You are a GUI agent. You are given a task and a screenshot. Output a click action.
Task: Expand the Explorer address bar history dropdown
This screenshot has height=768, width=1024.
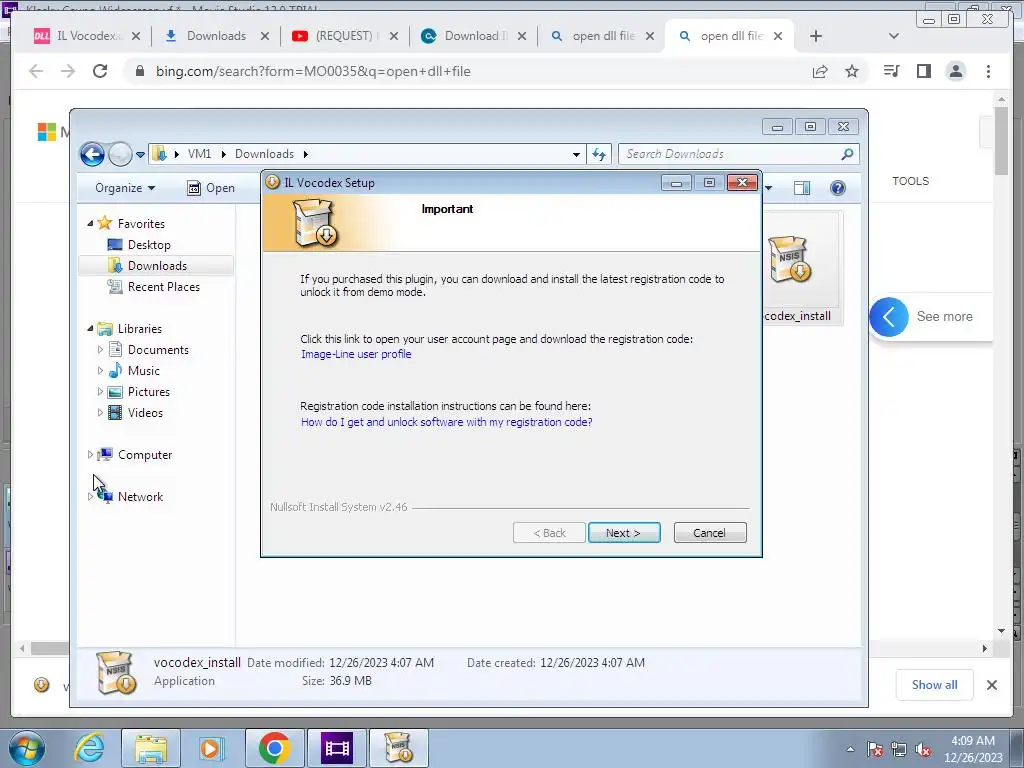(x=576, y=155)
